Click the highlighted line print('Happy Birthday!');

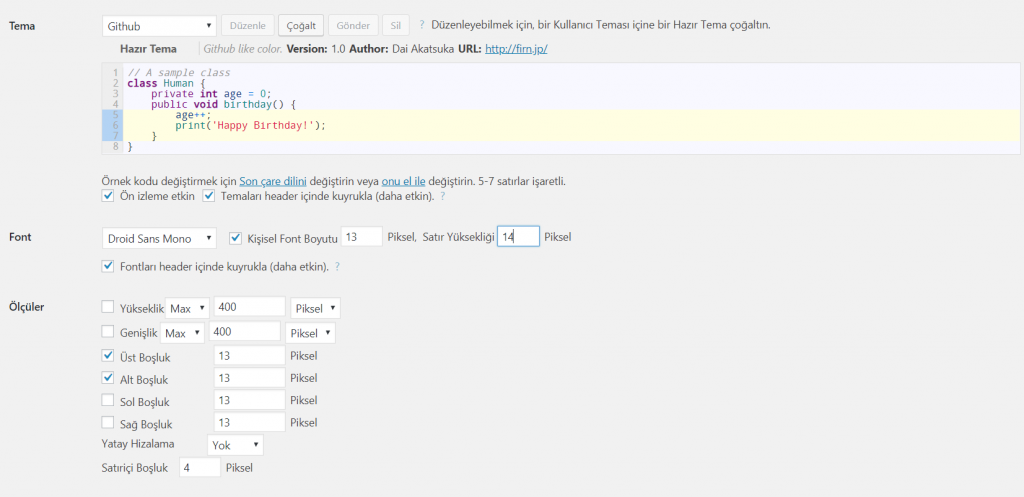(250, 125)
